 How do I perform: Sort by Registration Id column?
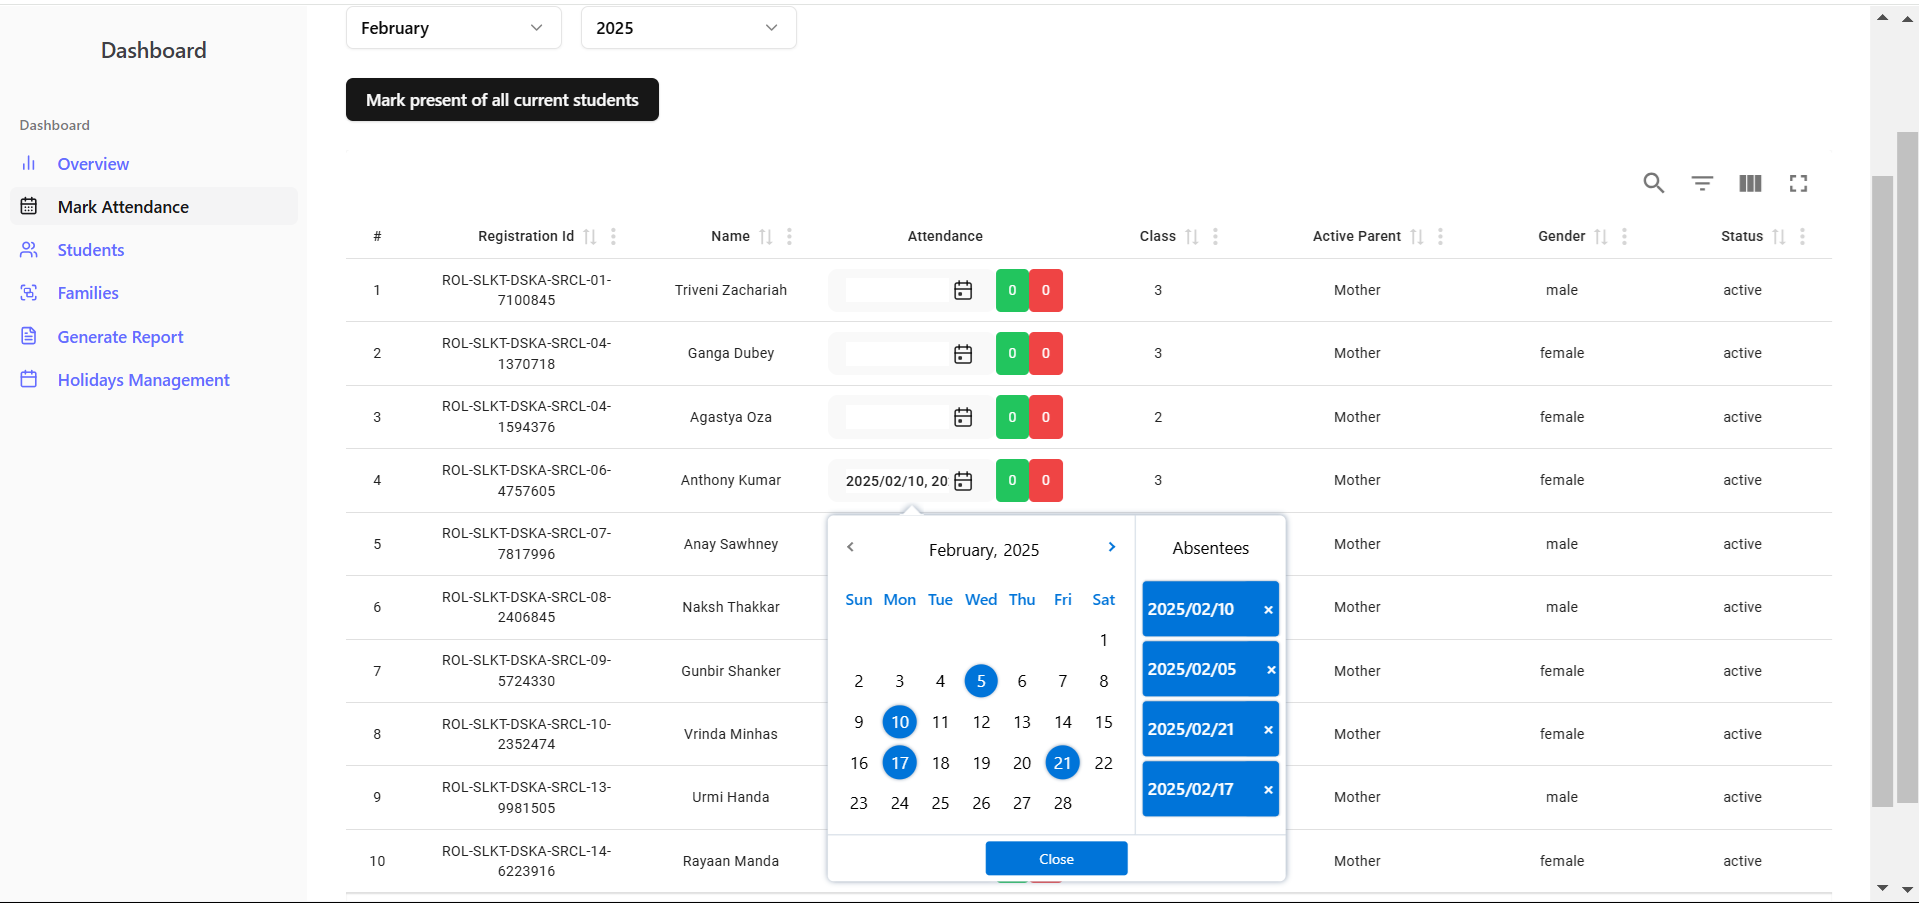click(x=590, y=237)
